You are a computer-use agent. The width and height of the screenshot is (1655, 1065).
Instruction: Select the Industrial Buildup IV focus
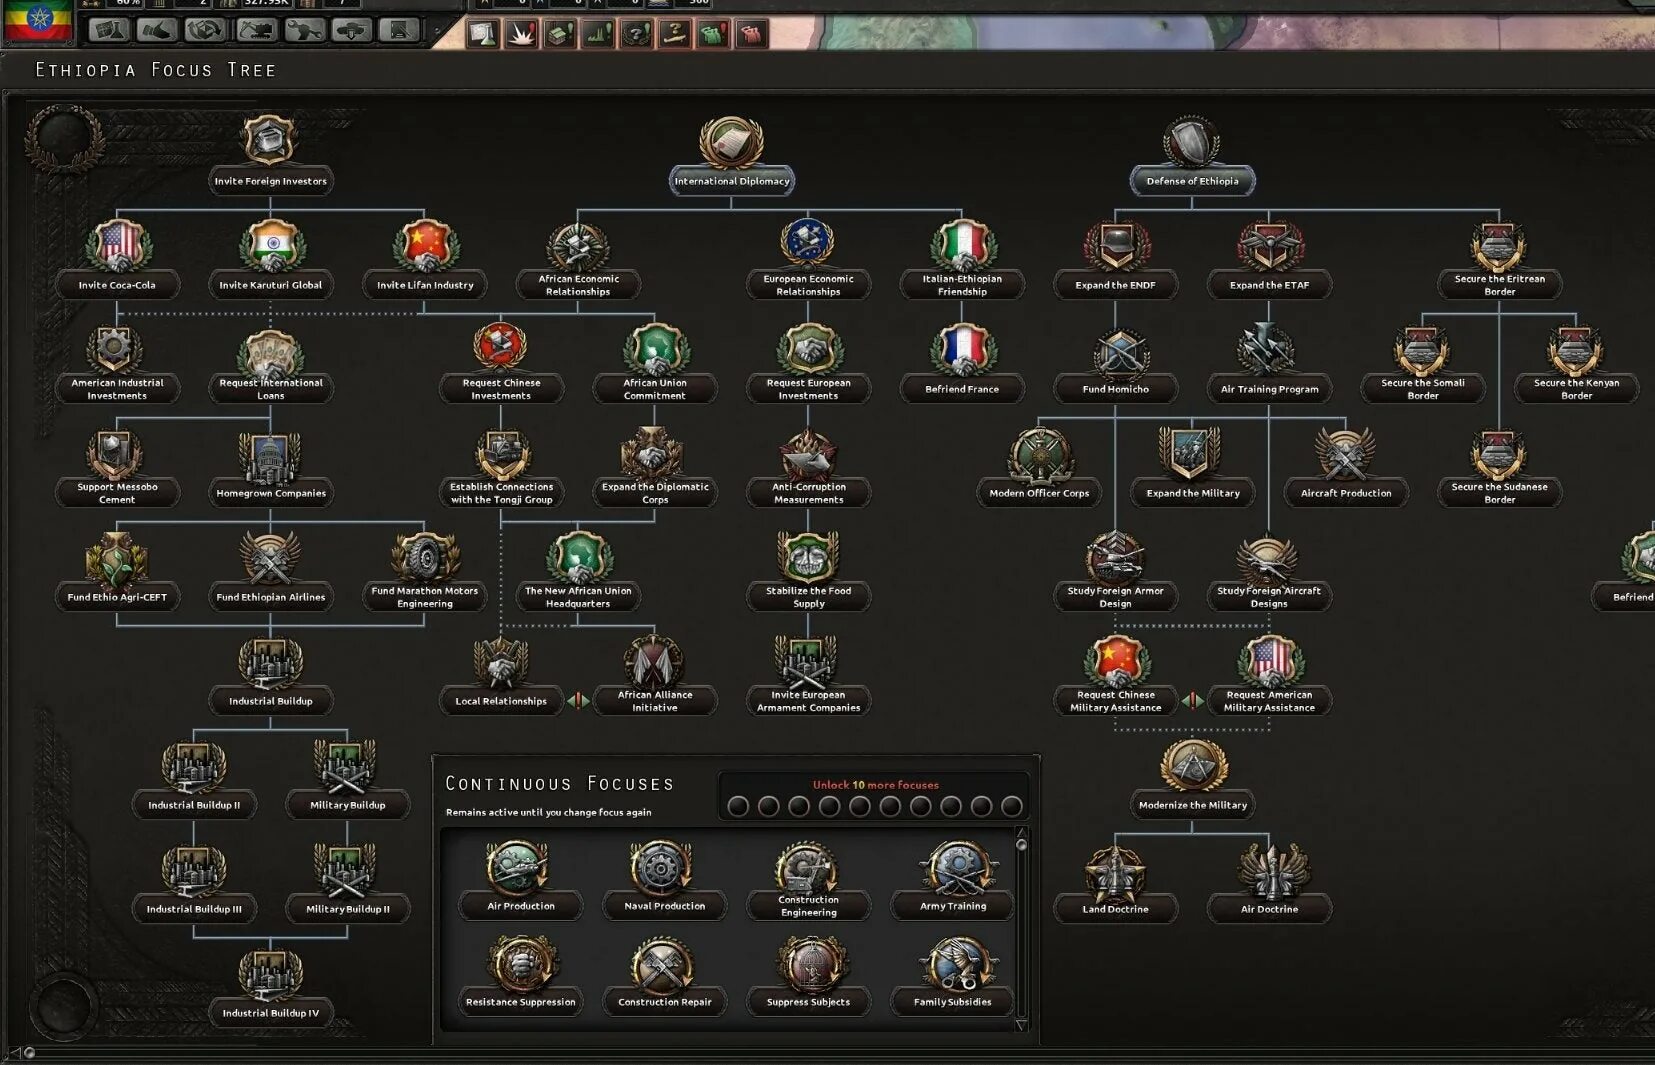pyautogui.click(x=270, y=986)
